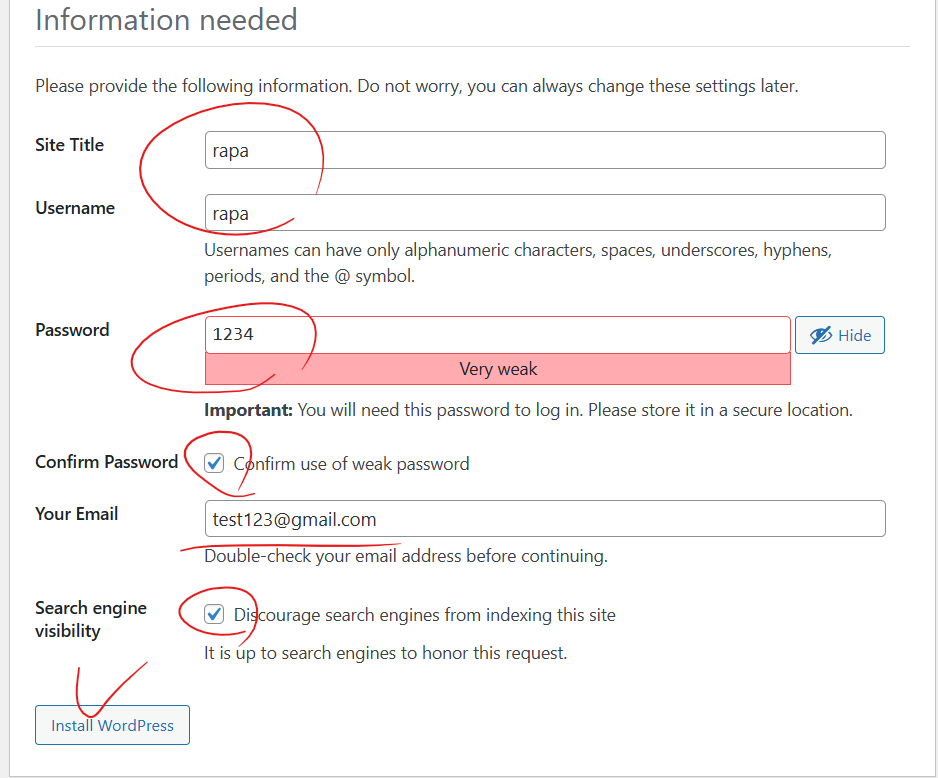Click the Site Title label

point(69,145)
